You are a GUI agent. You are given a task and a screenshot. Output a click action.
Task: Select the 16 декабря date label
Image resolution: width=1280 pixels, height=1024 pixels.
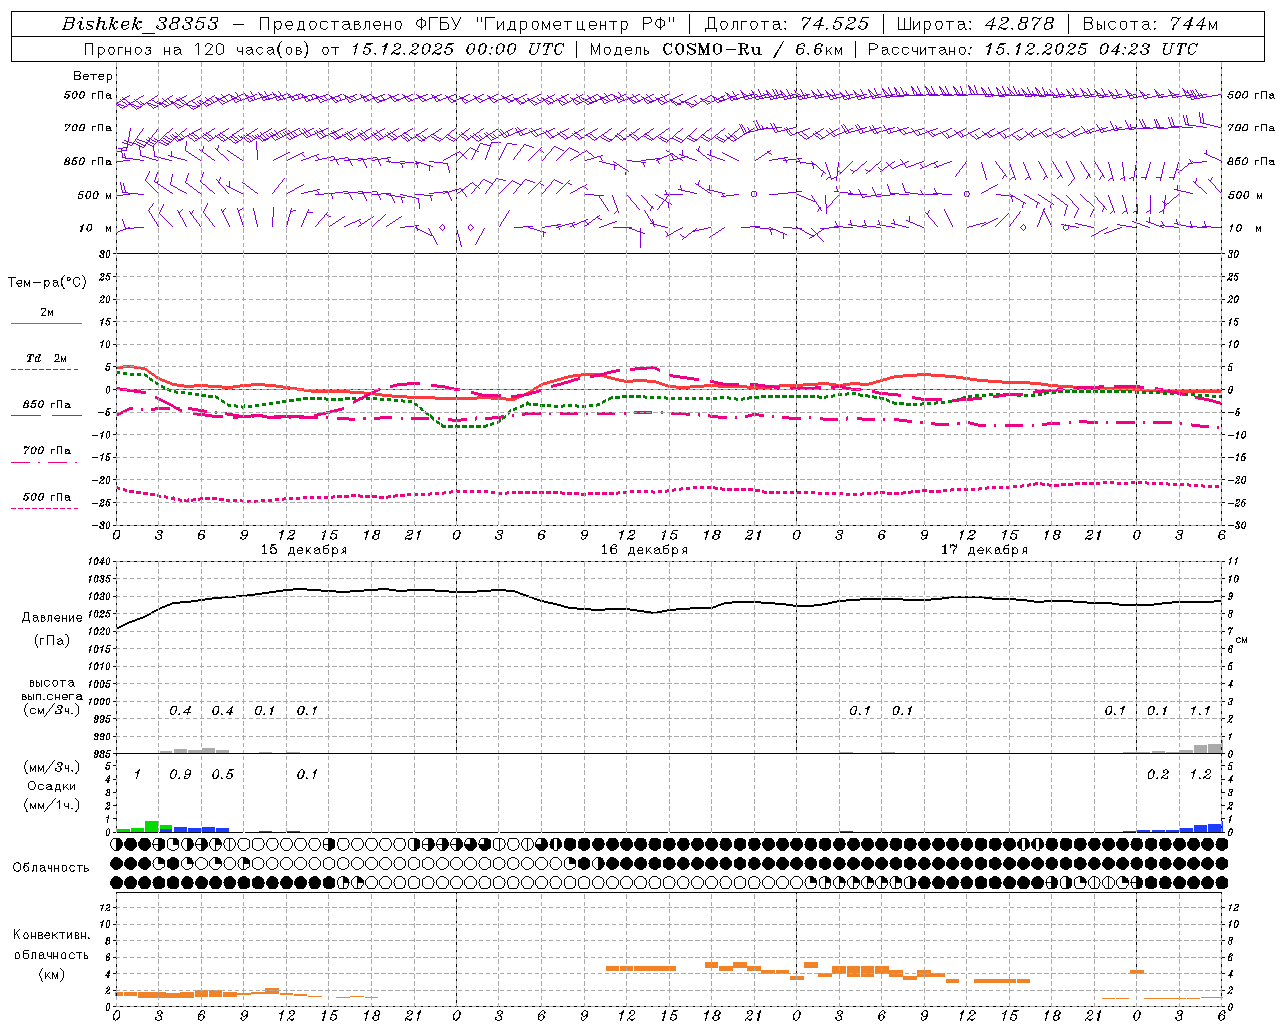[x=644, y=550]
